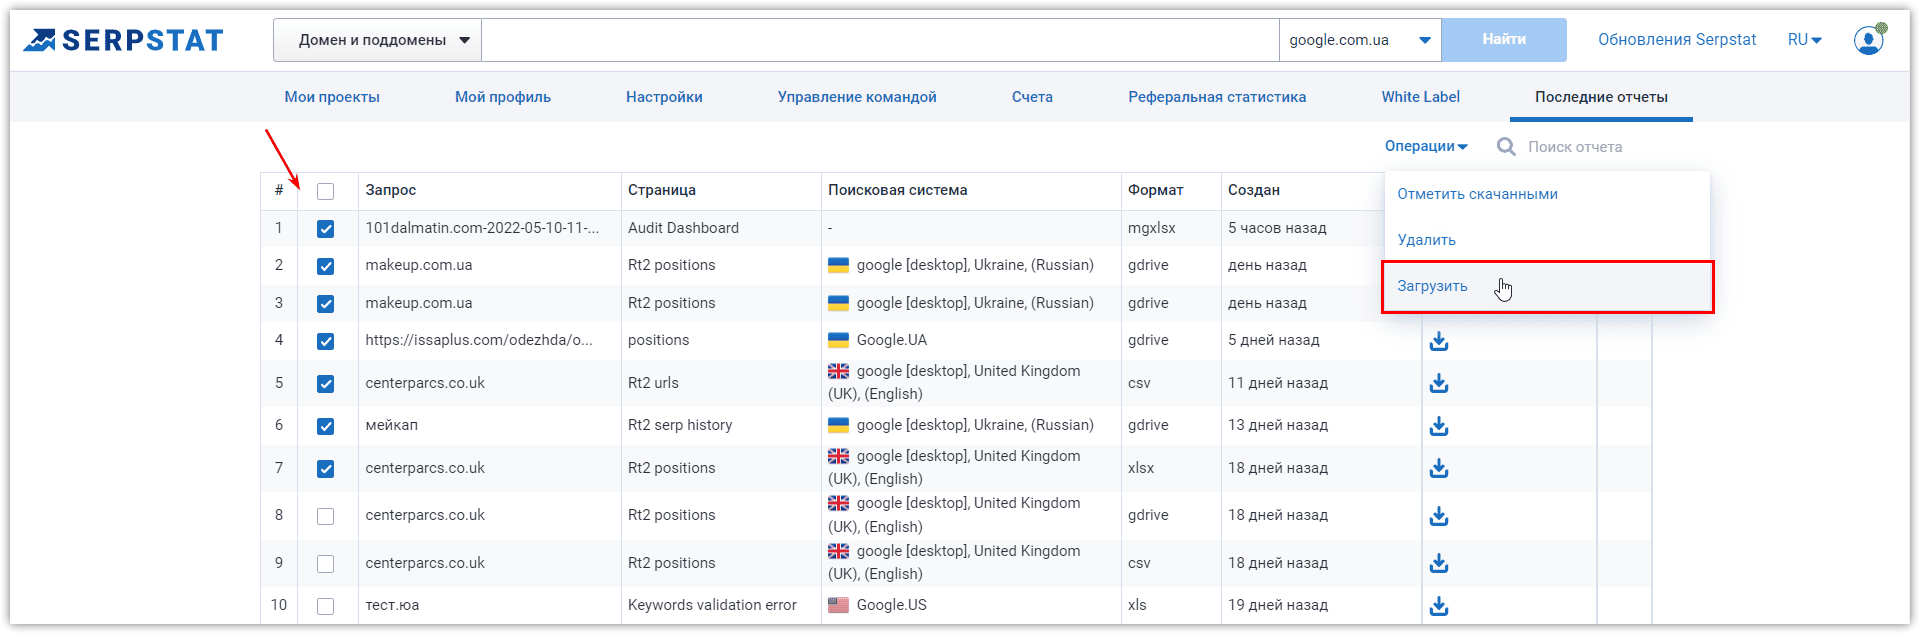Check the row 9 centerparcs.co.uk checkbox
The height and width of the screenshot is (634, 1920).
pos(326,564)
